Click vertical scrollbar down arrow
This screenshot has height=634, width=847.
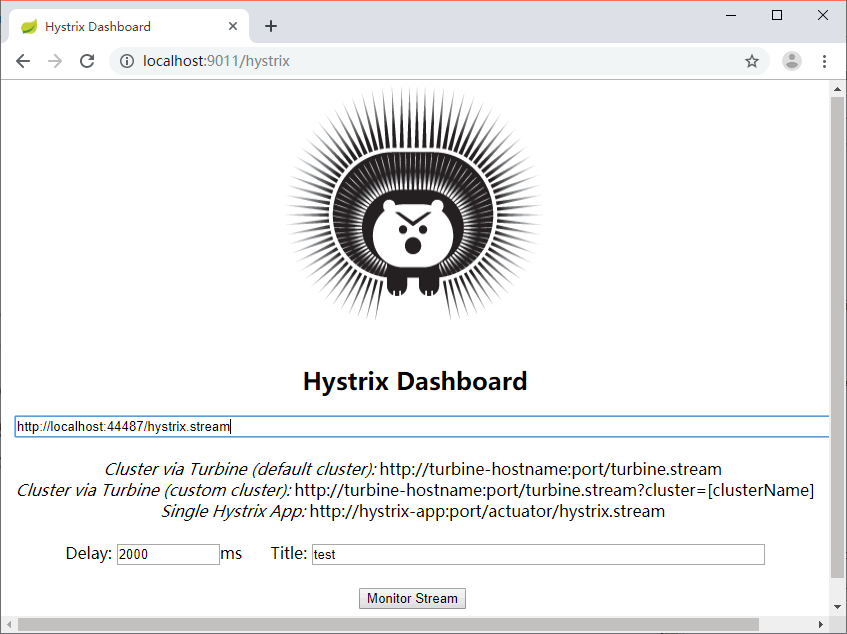click(837, 607)
